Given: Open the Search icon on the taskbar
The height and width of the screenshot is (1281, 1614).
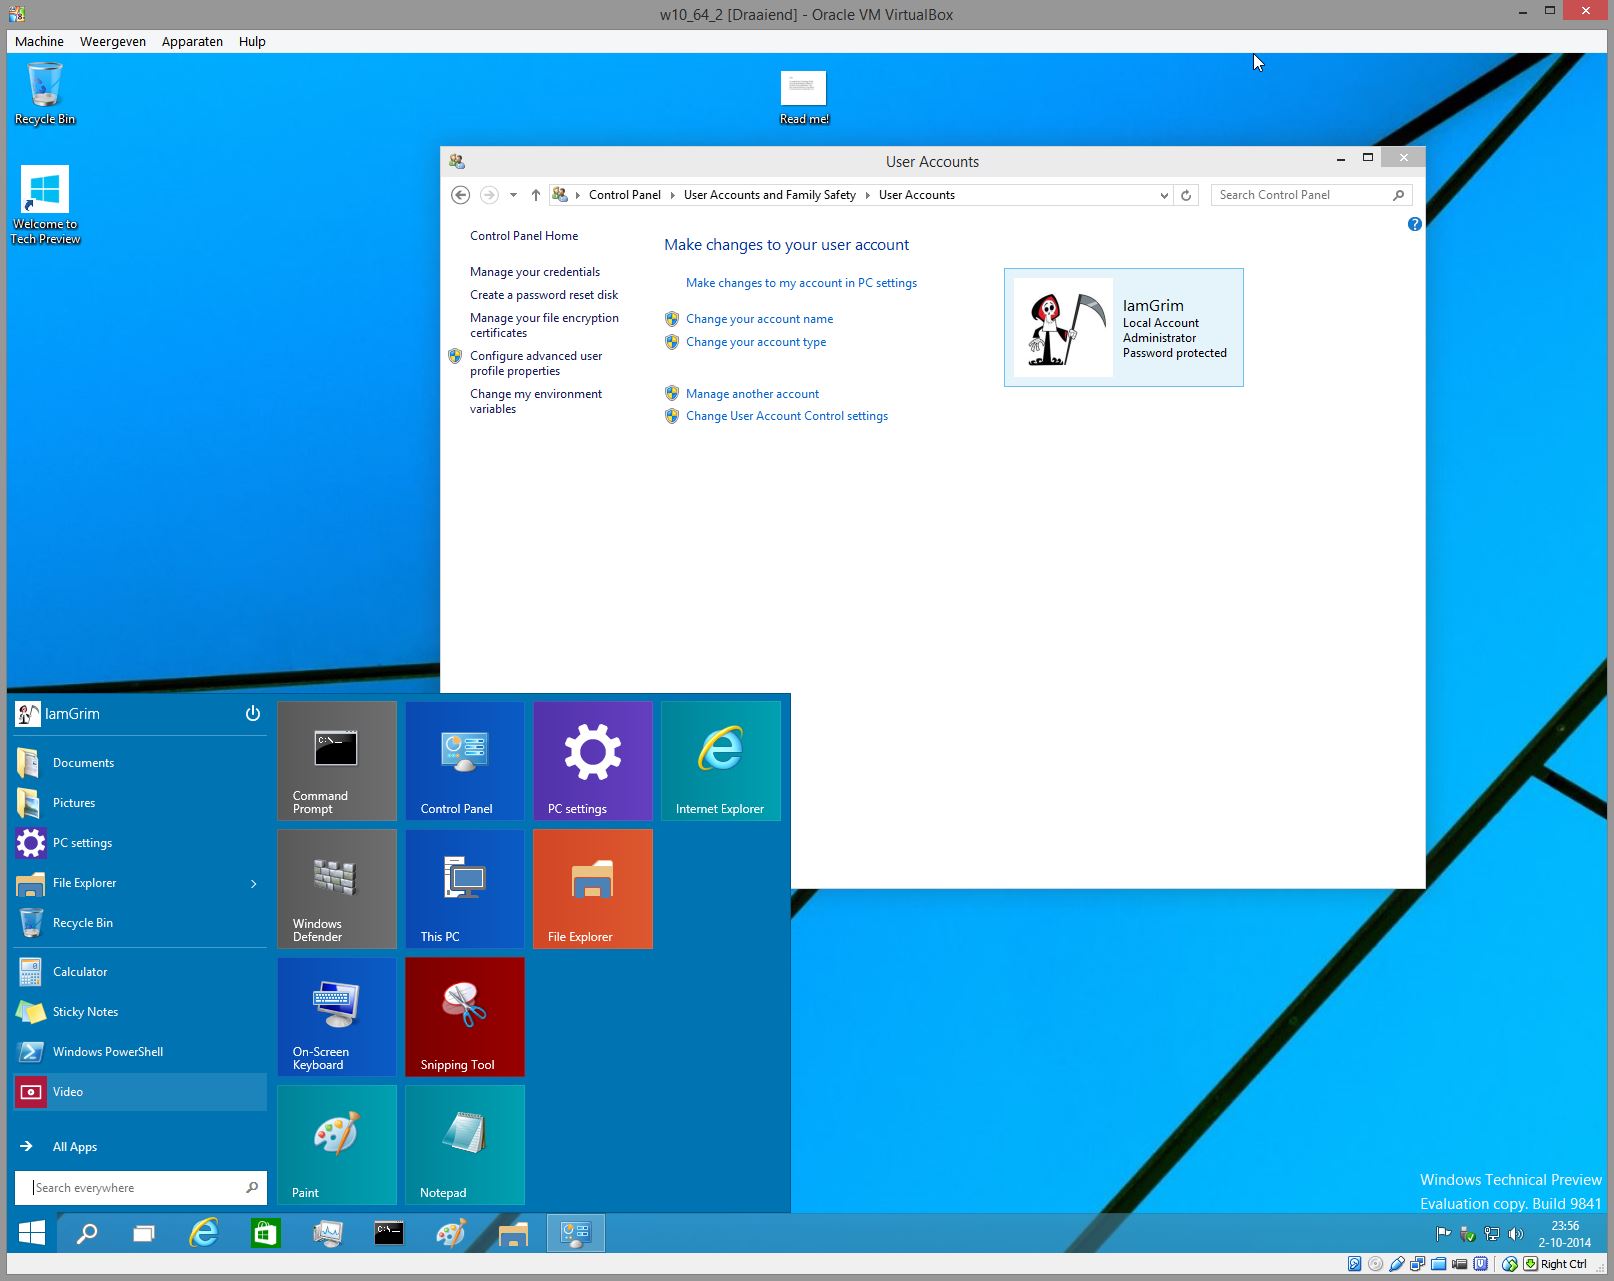Looking at the screenshot, I should pyautogui.click(x=88, y=1233).
